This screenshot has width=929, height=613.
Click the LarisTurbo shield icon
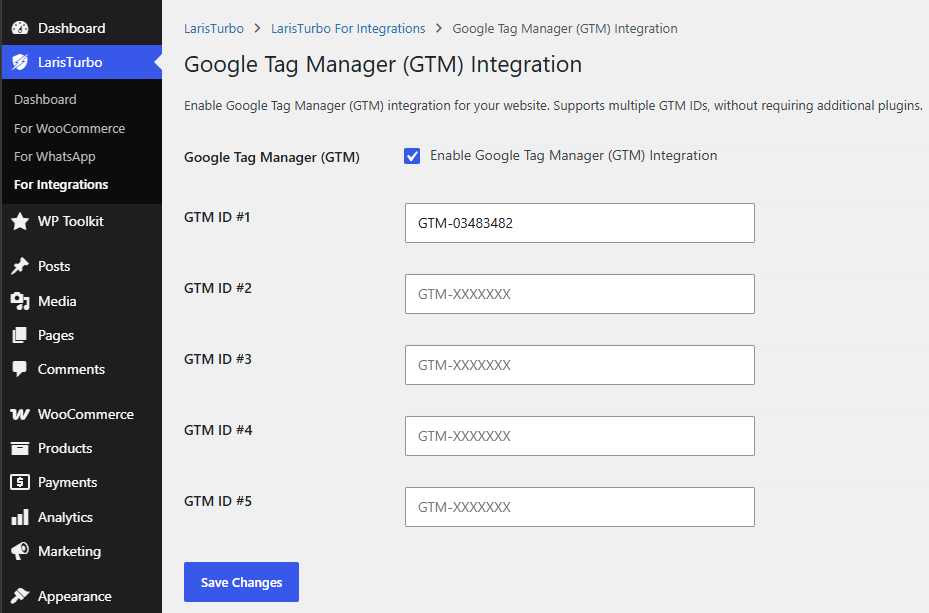pyautogui.click(x=20, y=62)
